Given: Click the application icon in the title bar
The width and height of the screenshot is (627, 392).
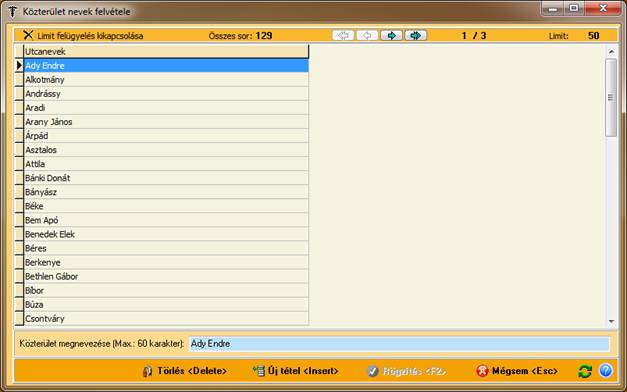Looking at the screenshot, I should (12, 12).
